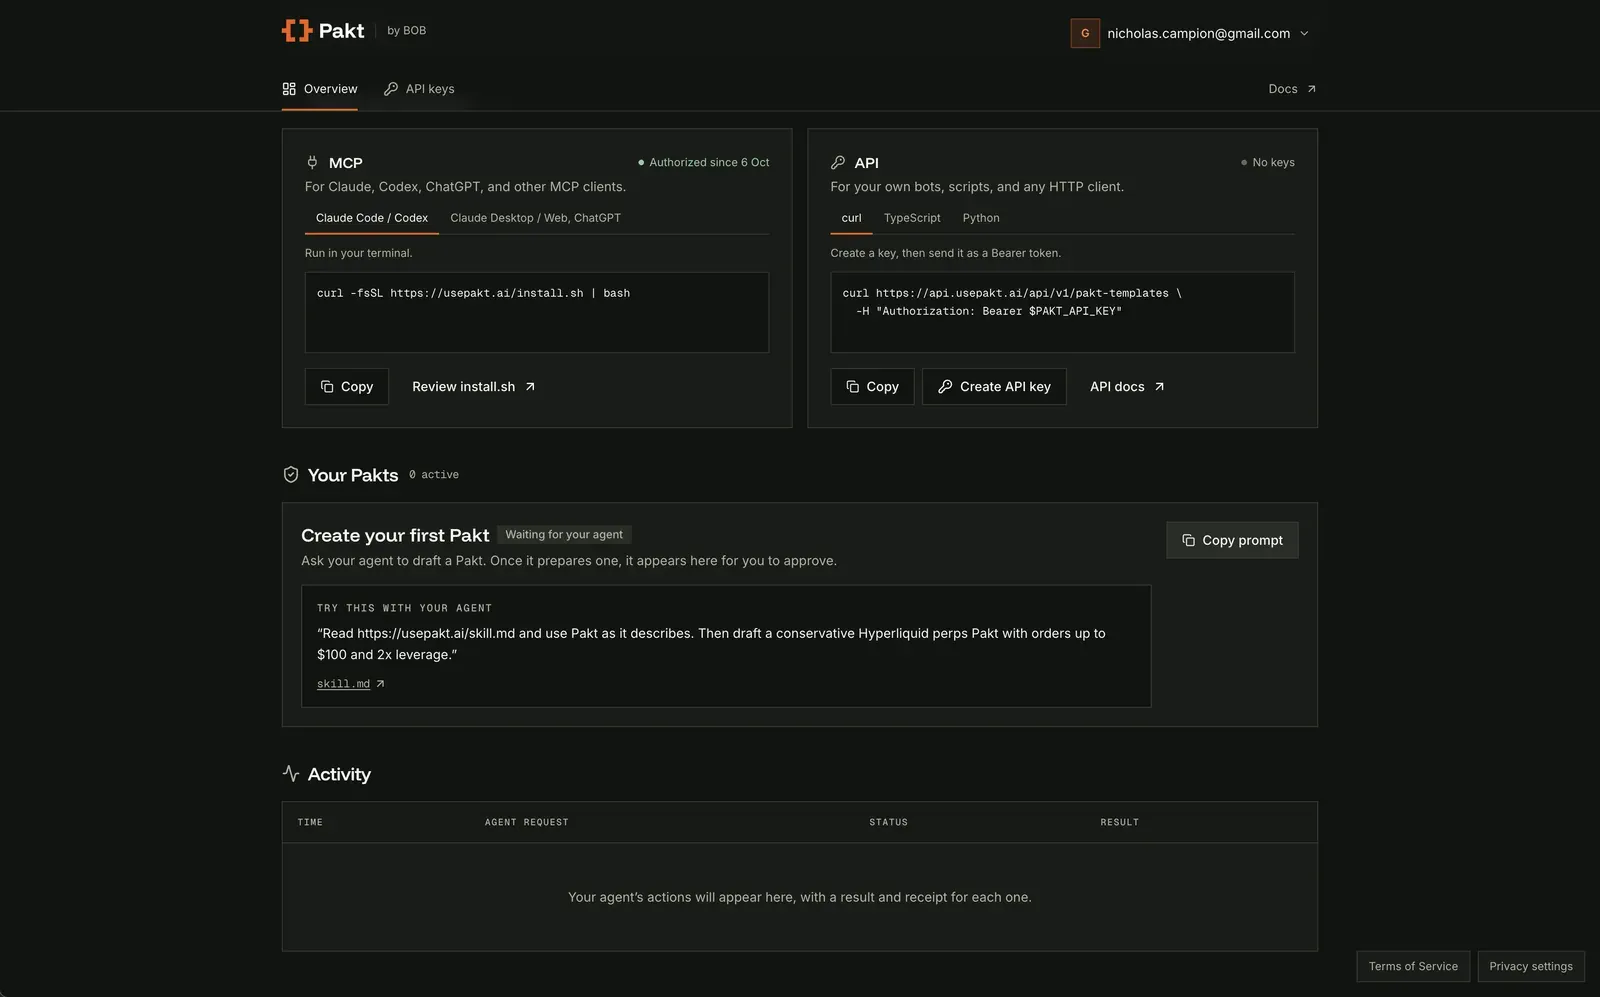This screenshot has height=997, width=1600.
Task: Copy the API curl command
Action: (x=873, y=386)
